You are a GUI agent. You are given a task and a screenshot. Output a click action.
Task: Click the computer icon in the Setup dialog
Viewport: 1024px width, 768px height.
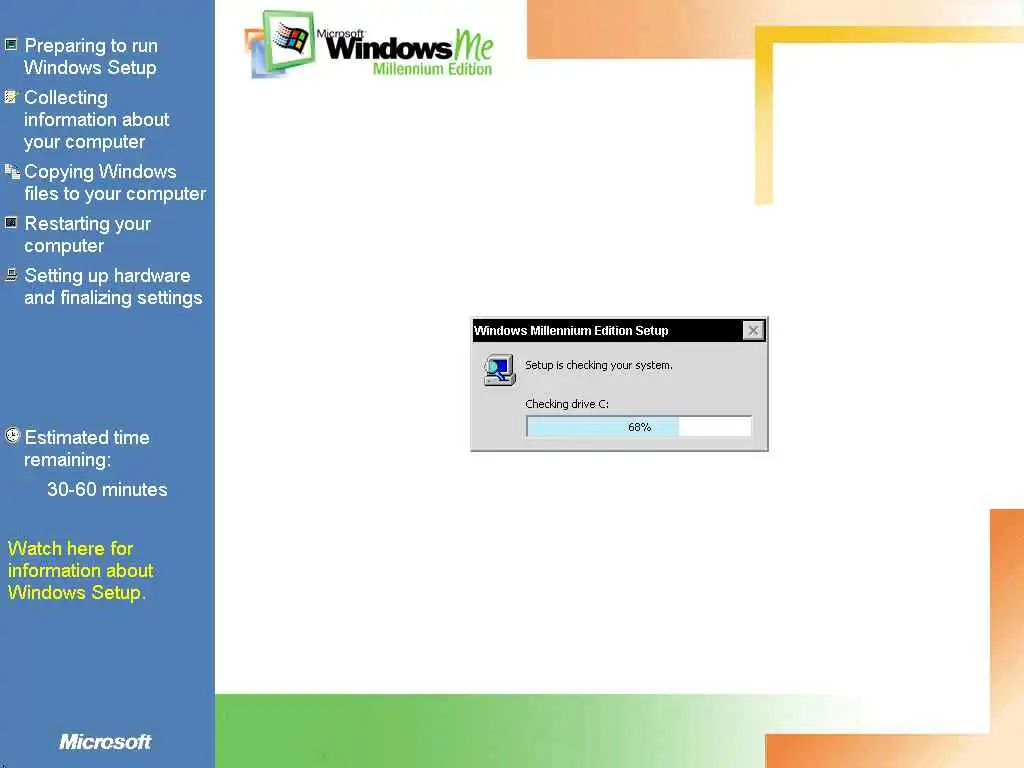point(500,370)
